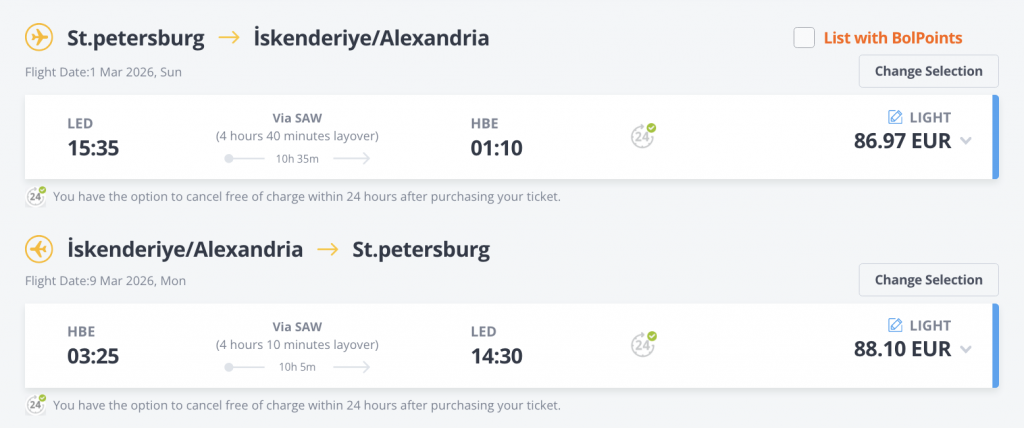Select the 86.97 EUR price
This screenshot has width=1024, height=428.
coord(903,140)
